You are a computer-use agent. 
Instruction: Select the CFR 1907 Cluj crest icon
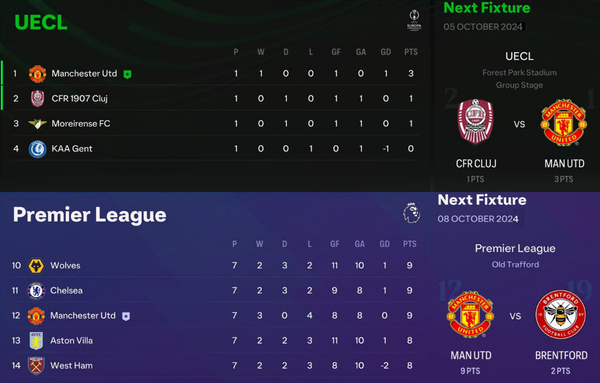point(38,99)
